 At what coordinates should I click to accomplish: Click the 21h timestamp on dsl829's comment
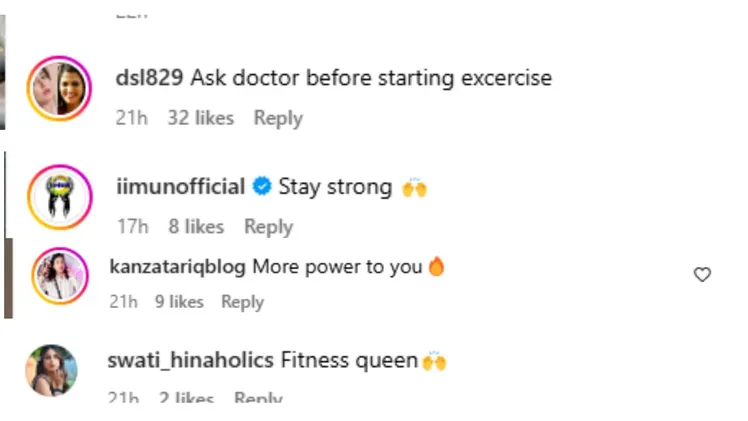(132, 118)
